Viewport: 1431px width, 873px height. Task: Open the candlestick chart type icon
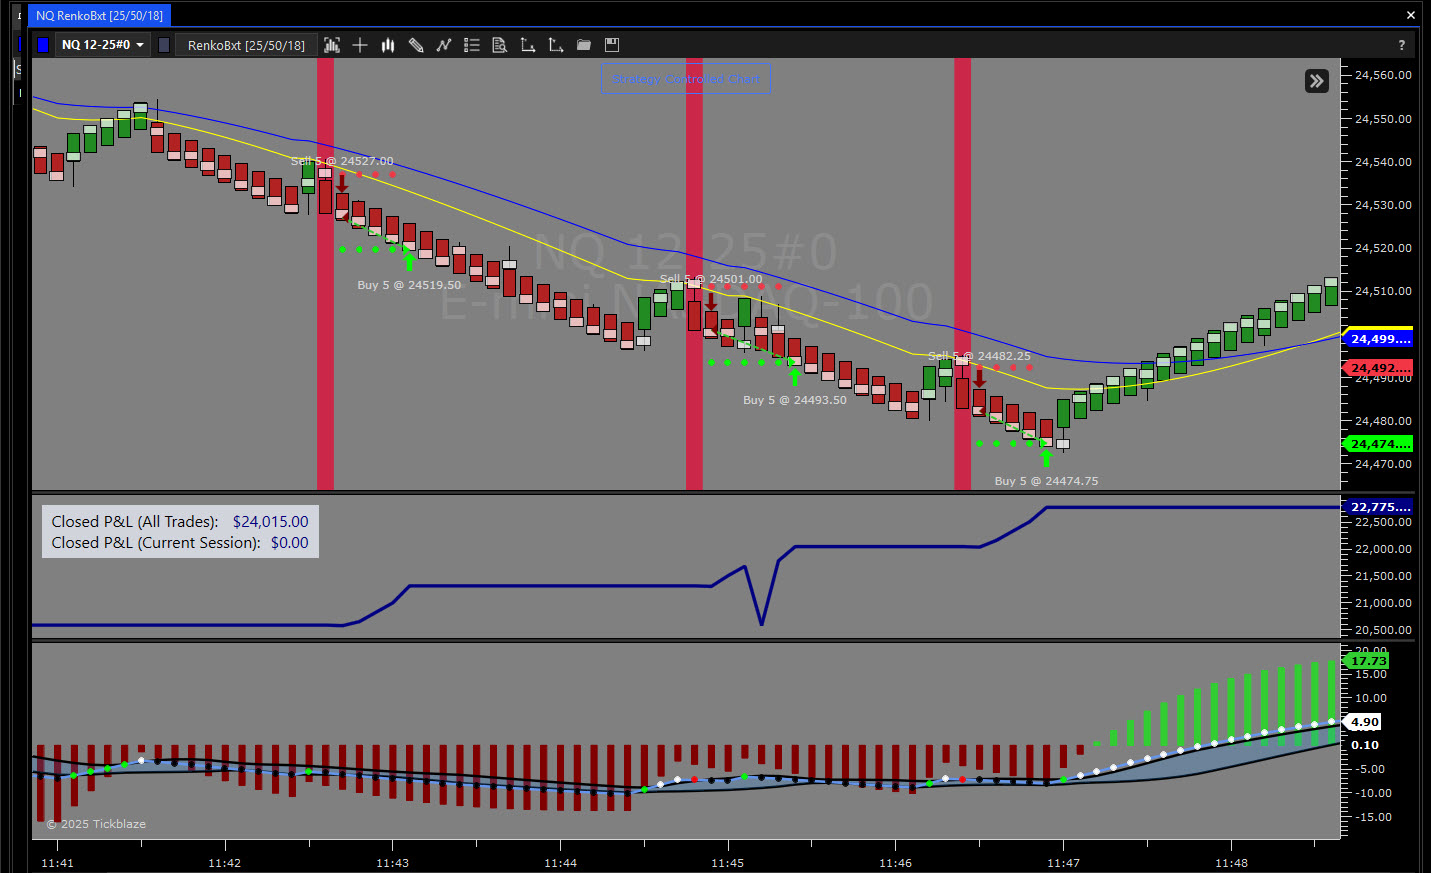point(388,45)
